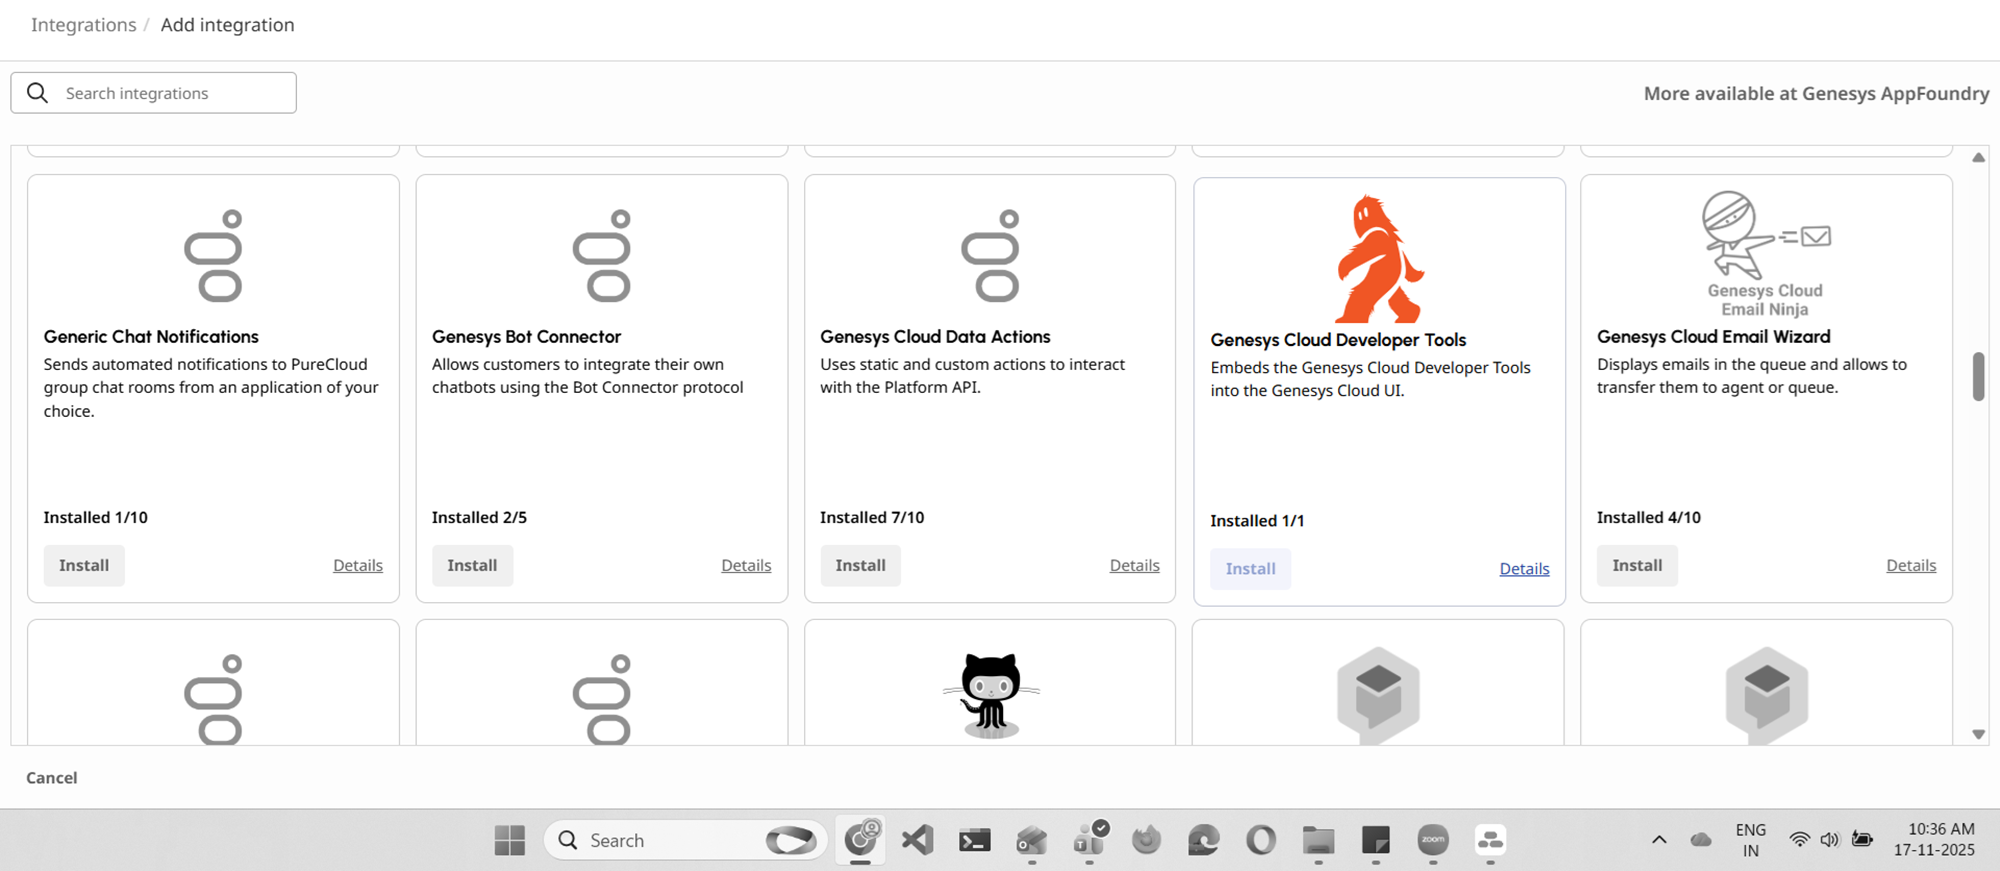Image resolution: width=2000 pixels, height=871 pixels.
Task: Open Details for Genesys Cloud Developer Tools
Action: tap(1524, 569)
